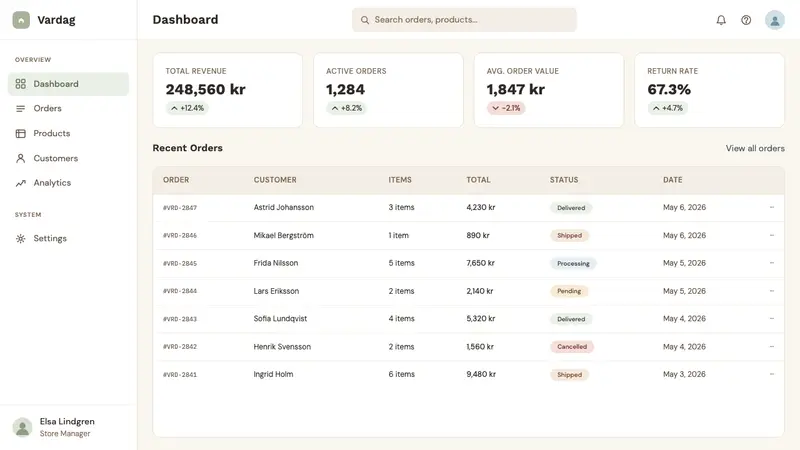Open row actions for order #VRD-2844
This screenshot has width=800, height=450.
[x=771, y=291]
